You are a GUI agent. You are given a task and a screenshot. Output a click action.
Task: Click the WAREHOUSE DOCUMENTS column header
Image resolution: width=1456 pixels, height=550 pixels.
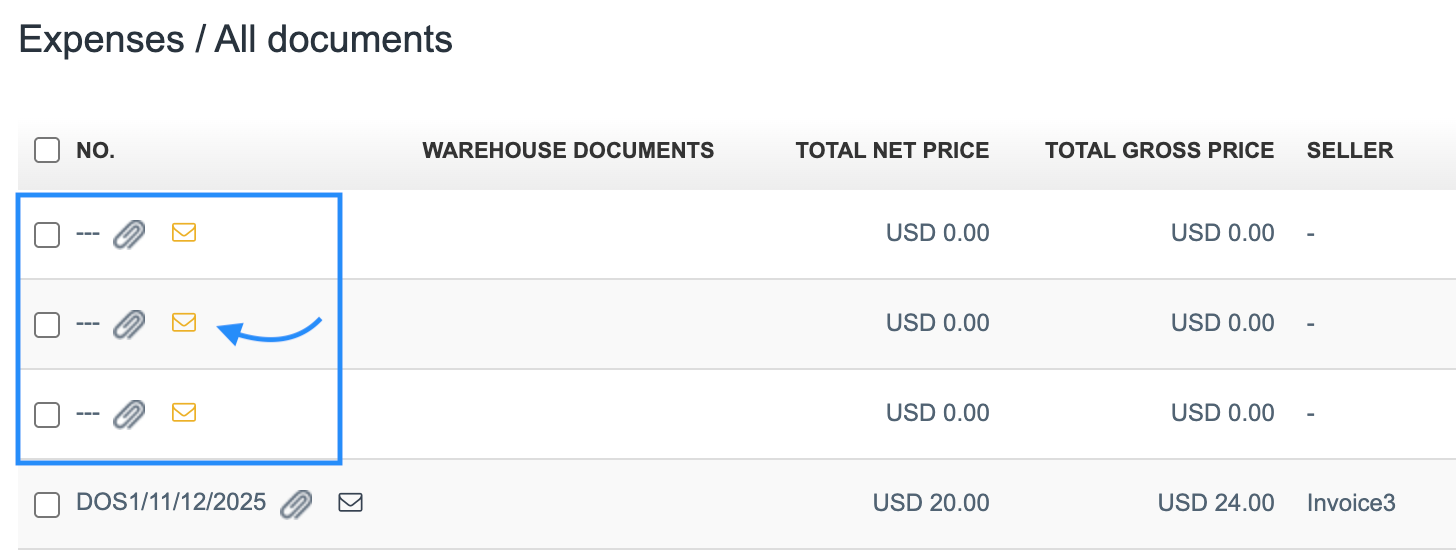(x=568, y=151)
